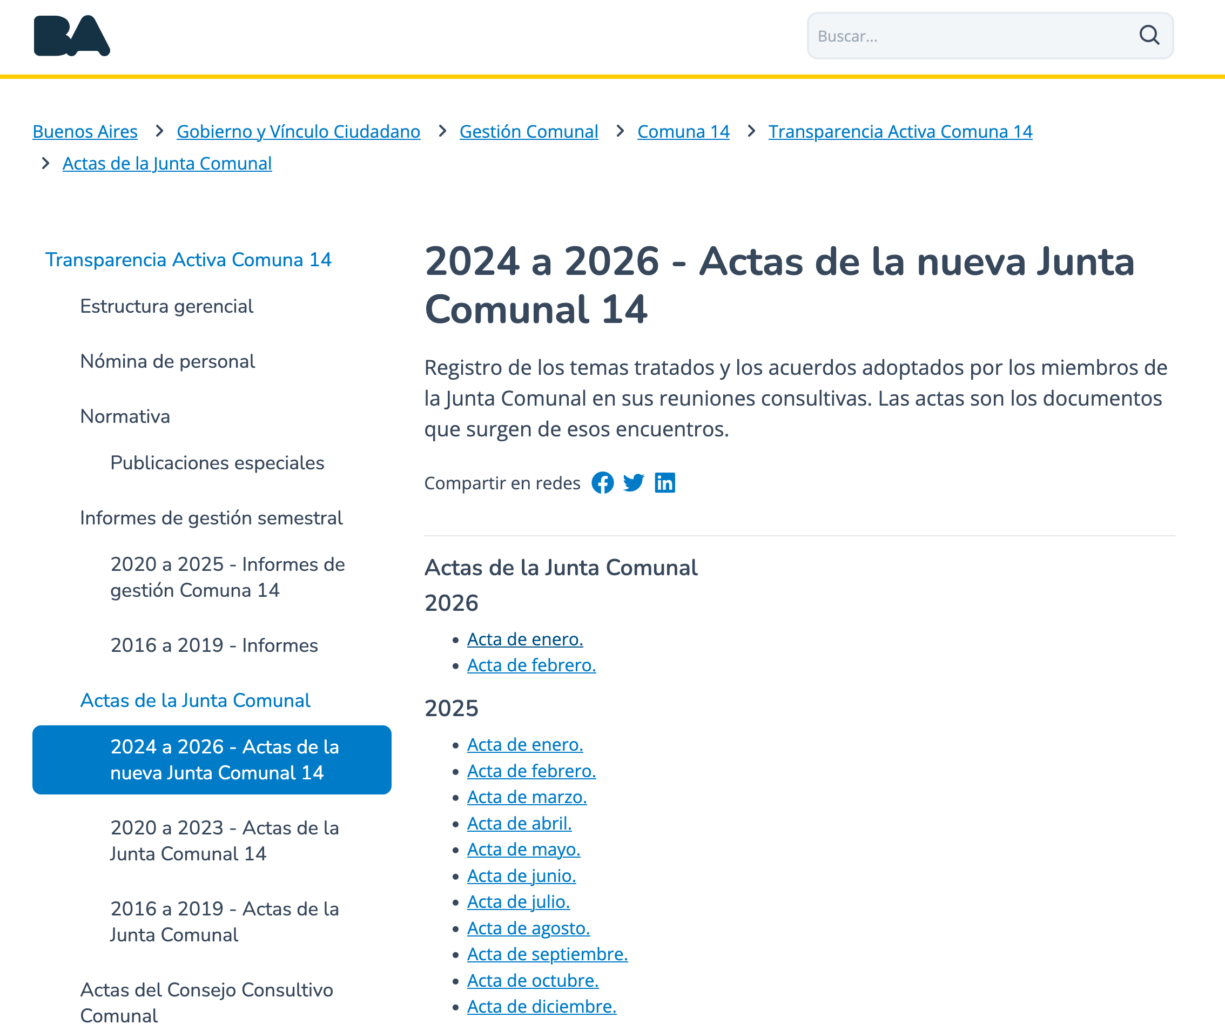
Task: Open 2026 Acta de febrero link
Action: pyautogui.click(x=531, y=666)
